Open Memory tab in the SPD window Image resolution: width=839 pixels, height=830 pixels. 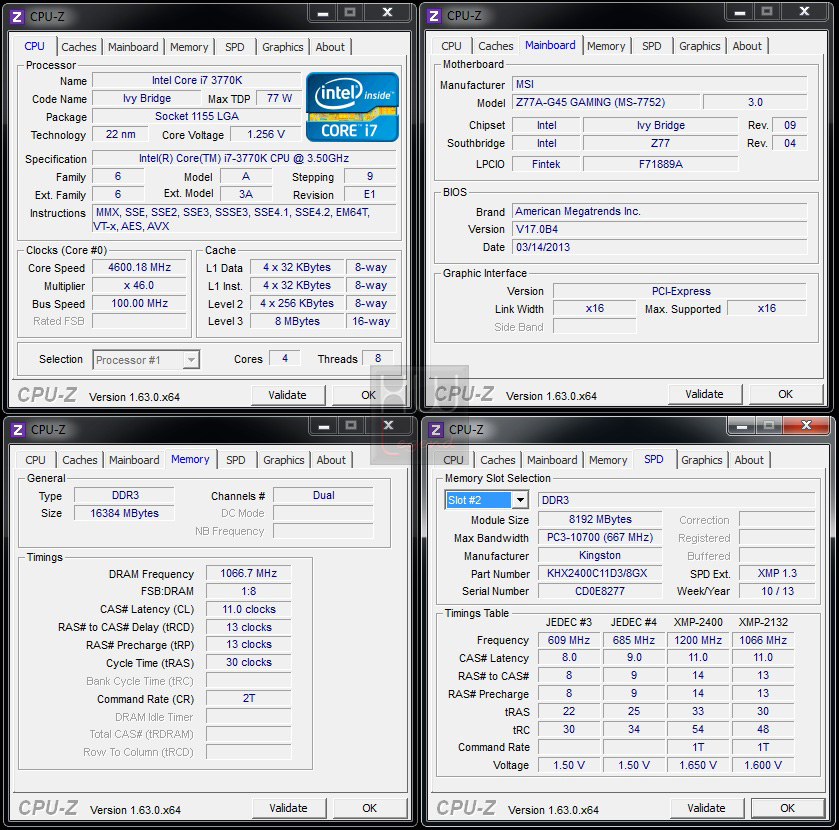pyautogui.click(x=608, y=460)
